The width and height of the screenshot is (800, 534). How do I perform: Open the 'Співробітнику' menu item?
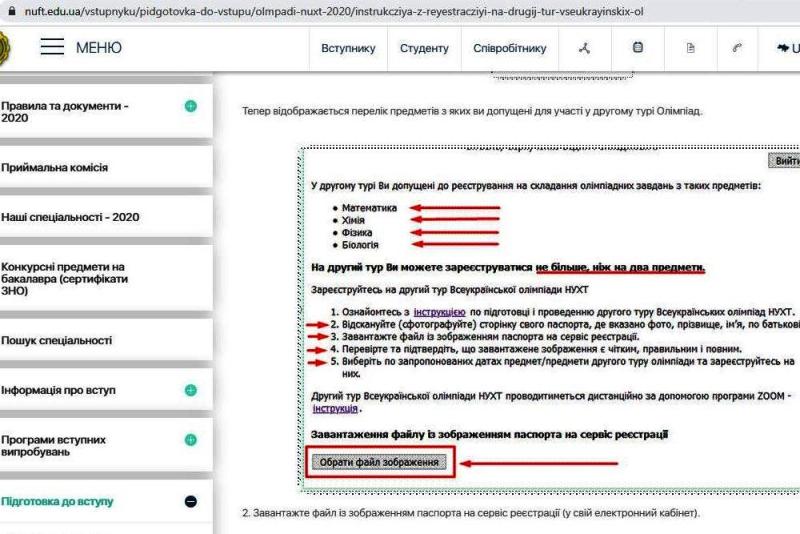509,48
